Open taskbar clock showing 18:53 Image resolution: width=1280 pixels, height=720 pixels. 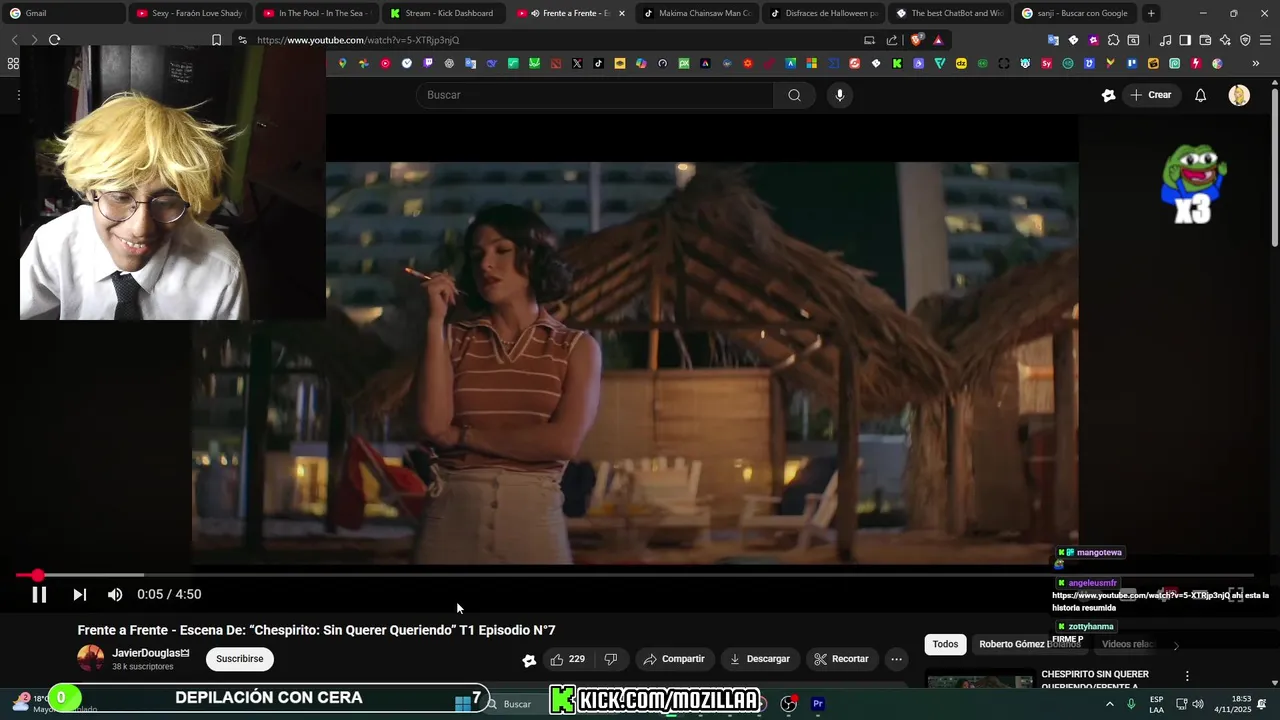1232,704
